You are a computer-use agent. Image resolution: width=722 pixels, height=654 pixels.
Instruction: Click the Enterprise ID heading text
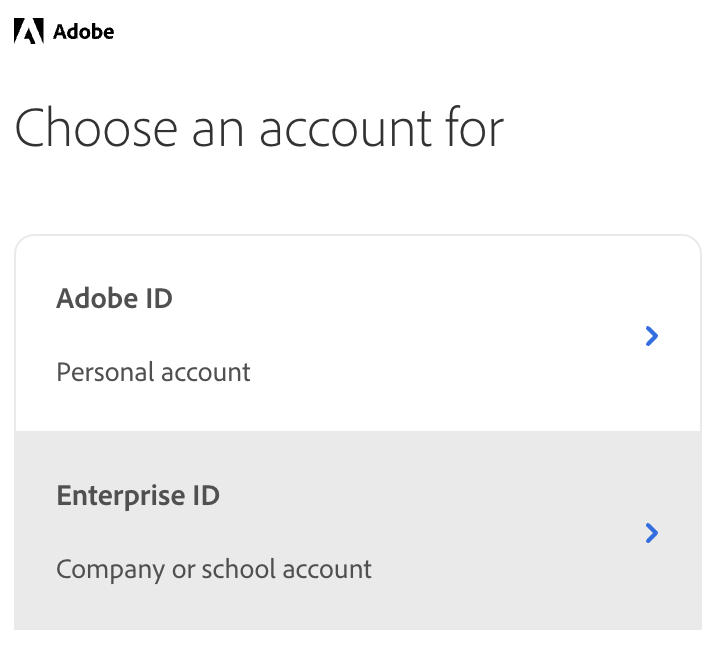click(138, 496)
